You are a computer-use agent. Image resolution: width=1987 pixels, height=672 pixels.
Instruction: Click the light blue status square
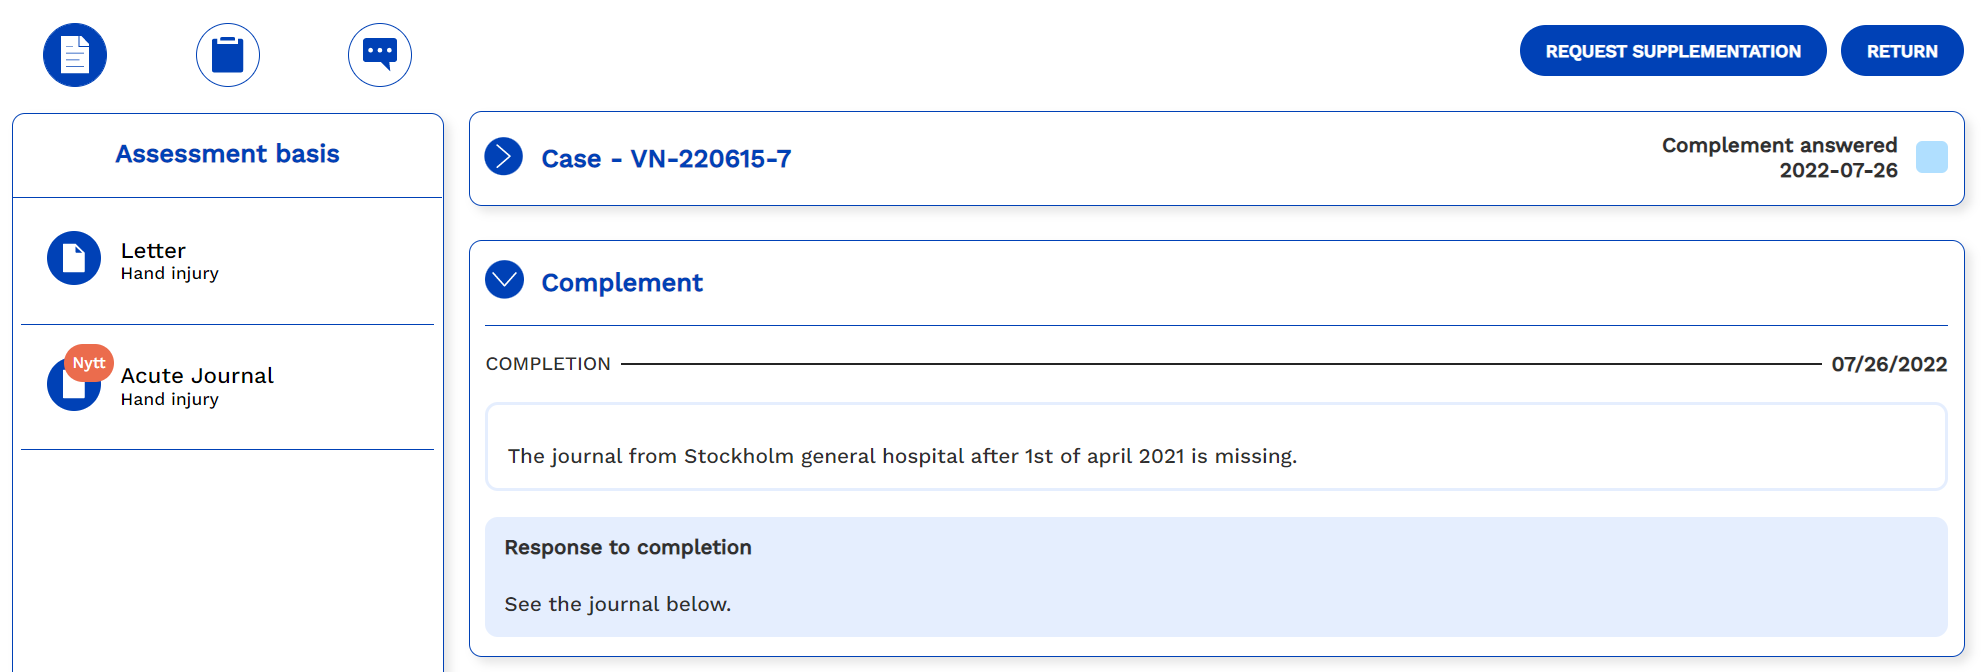(1931, 157)
